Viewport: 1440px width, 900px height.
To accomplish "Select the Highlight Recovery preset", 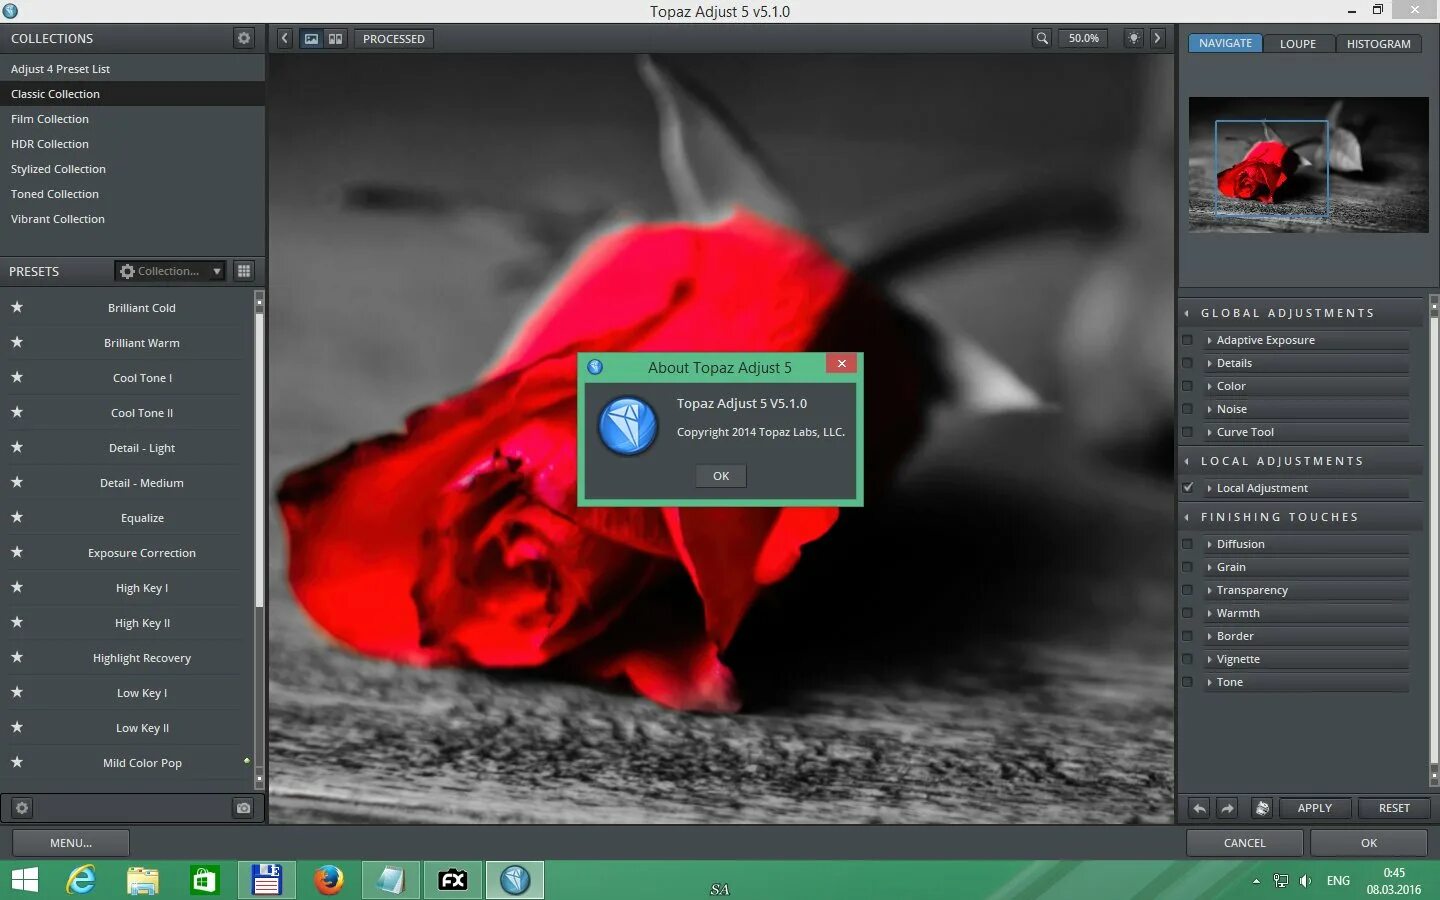I will coord(142,658).
